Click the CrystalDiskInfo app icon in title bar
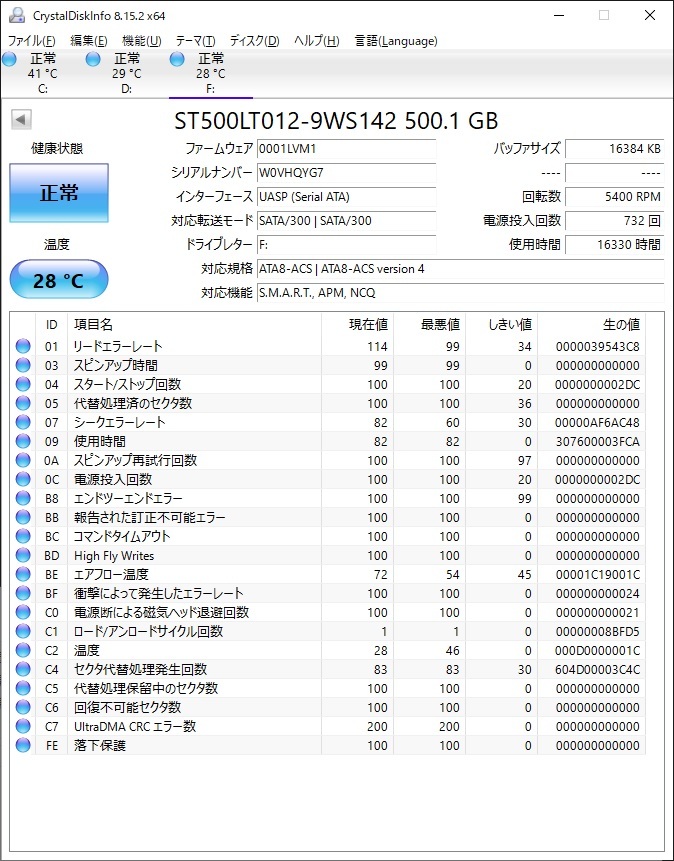This screenshot has width=674, height=861. point(17,15)
